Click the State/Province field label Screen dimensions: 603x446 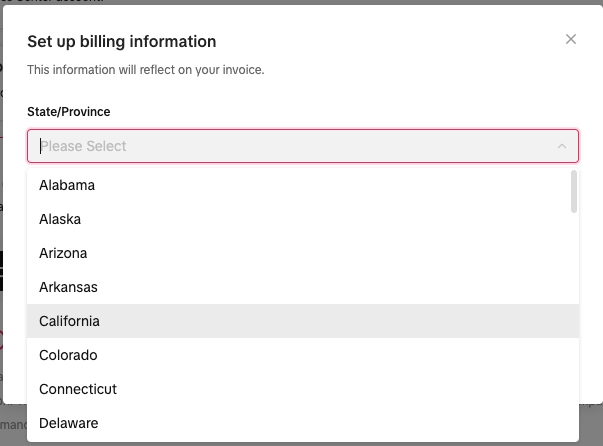[69, 111]
